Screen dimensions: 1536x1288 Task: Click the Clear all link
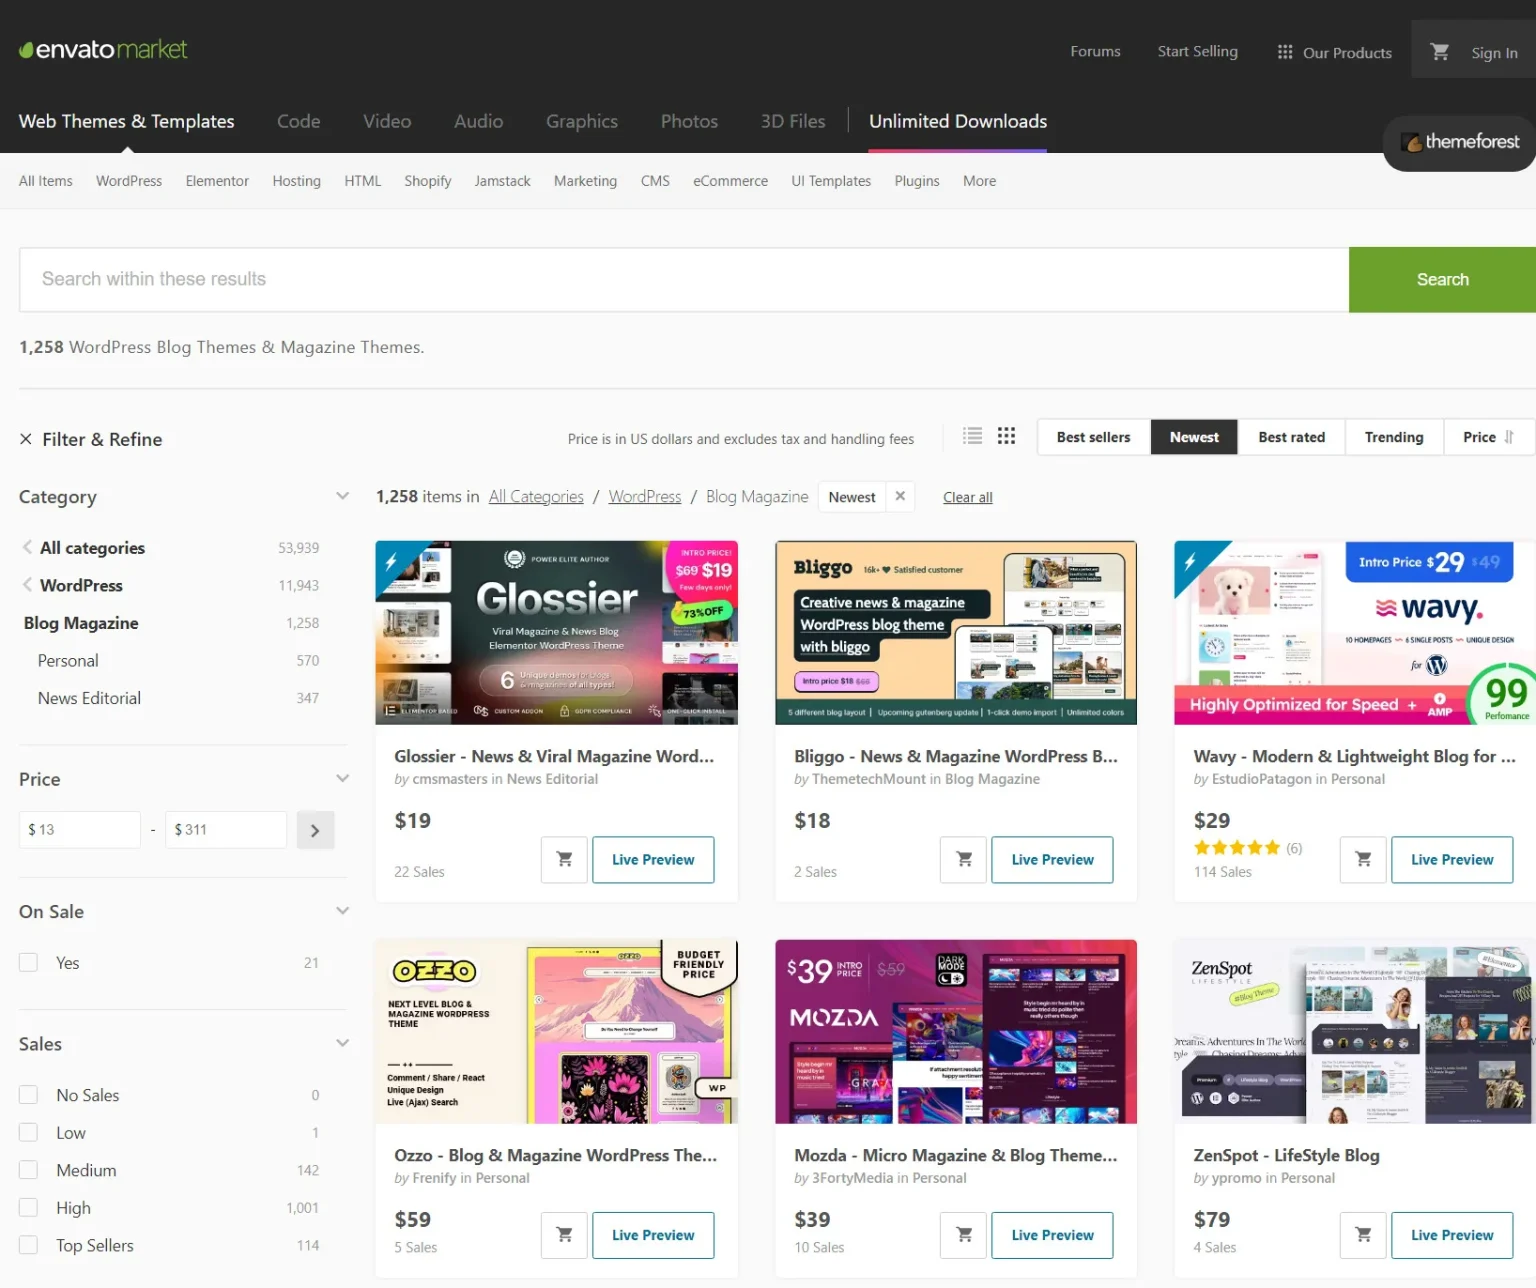pyautogui.click(x=967, y=497)
